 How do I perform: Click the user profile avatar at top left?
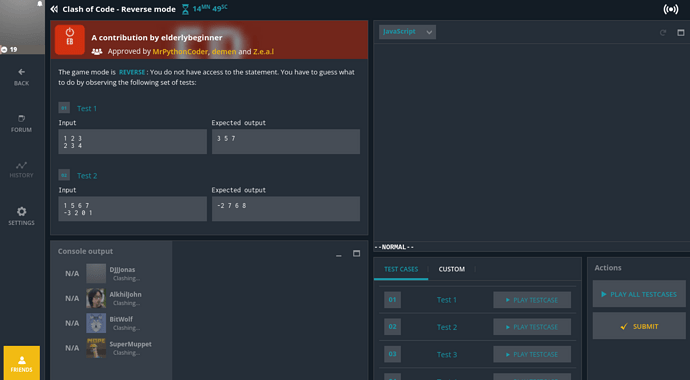tap(22, 27)
